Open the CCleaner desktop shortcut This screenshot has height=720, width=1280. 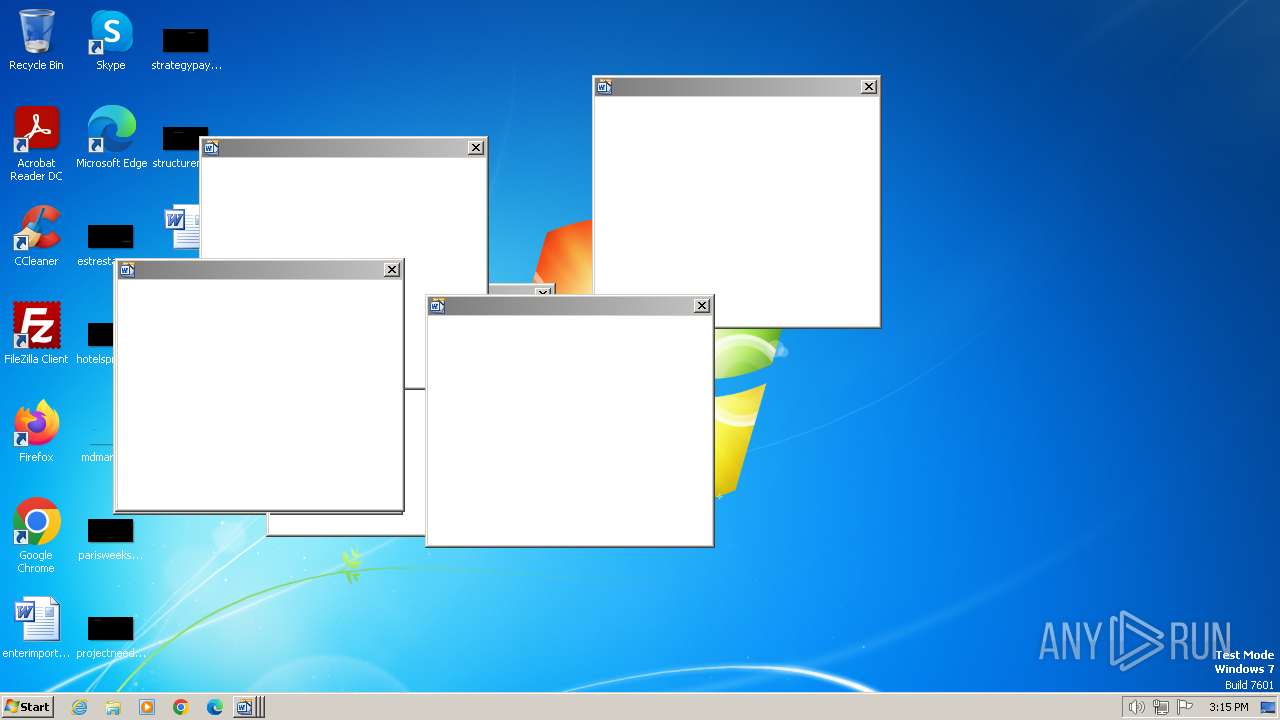(x=36, y=236)
